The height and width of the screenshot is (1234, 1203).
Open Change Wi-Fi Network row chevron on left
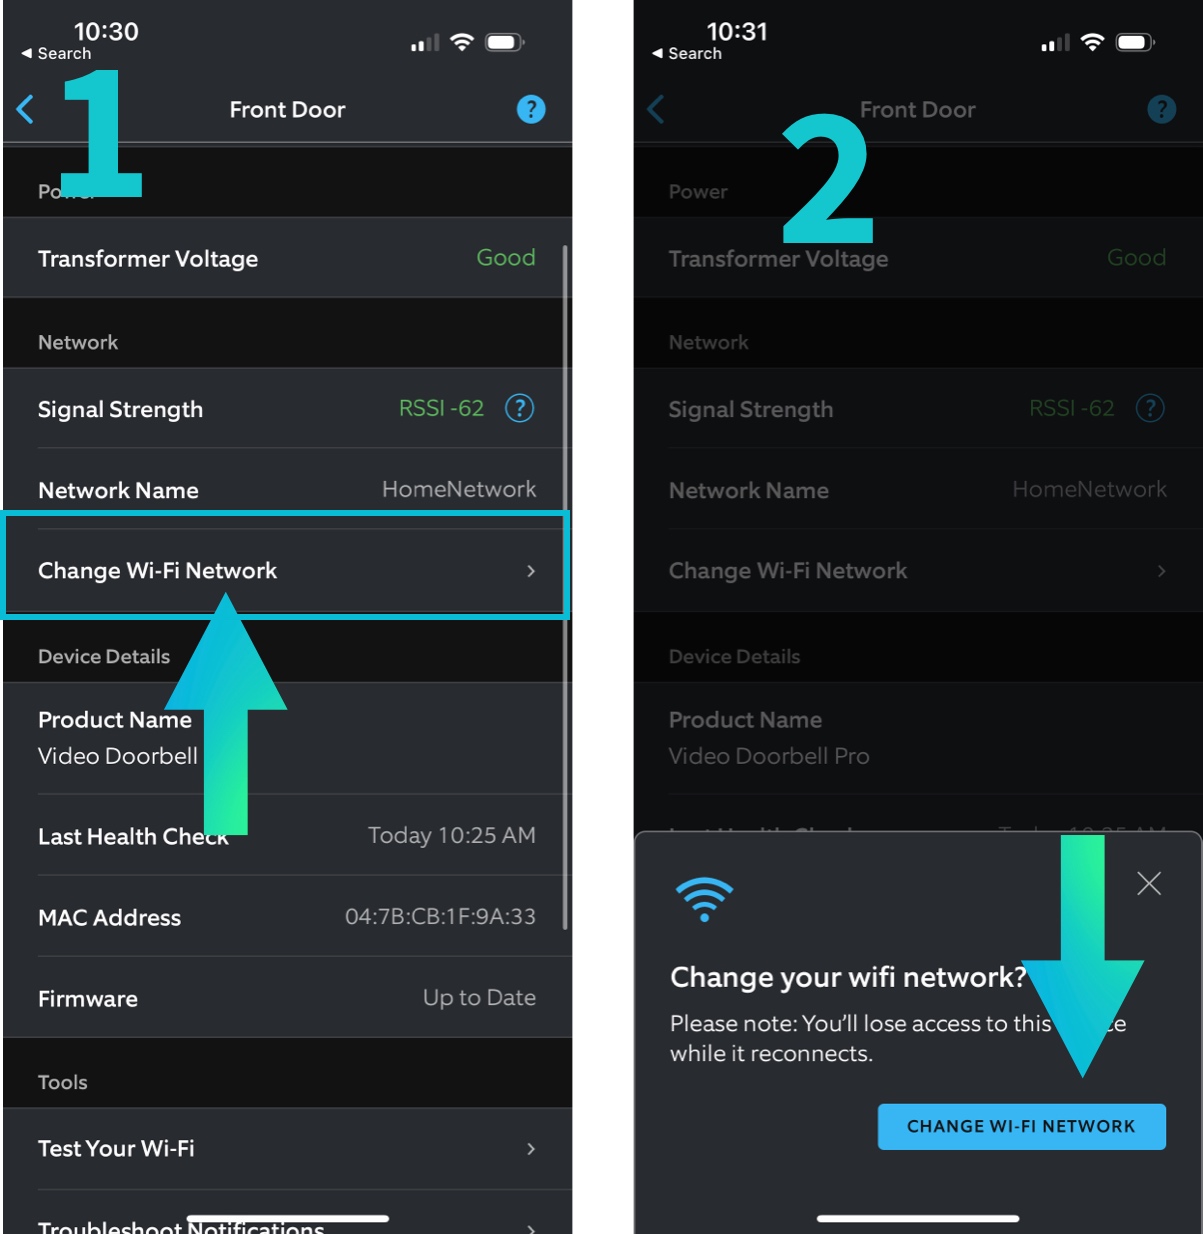[531, 571]
